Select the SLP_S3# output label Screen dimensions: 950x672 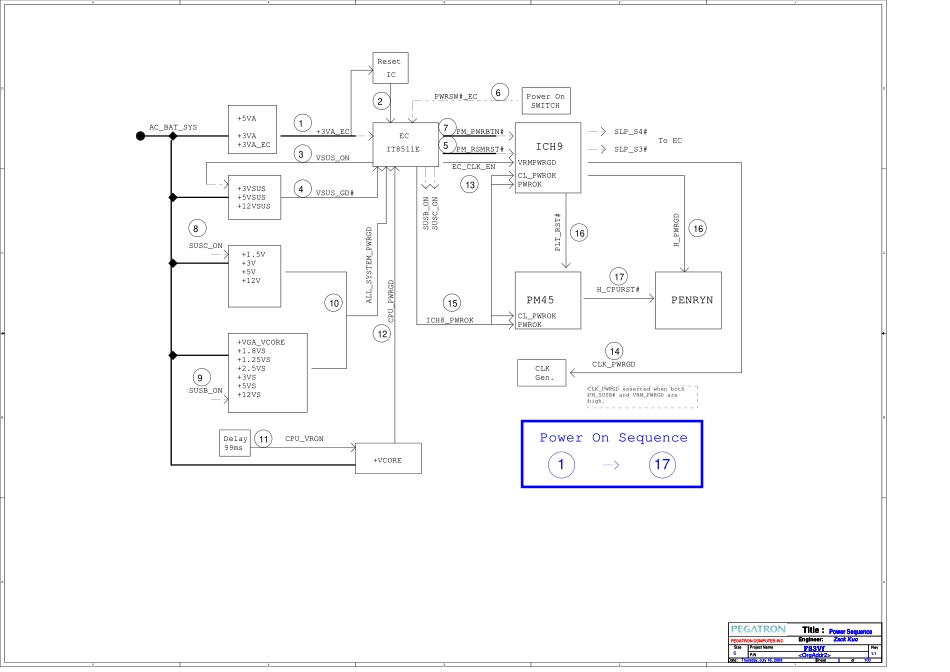click(631, 149)
